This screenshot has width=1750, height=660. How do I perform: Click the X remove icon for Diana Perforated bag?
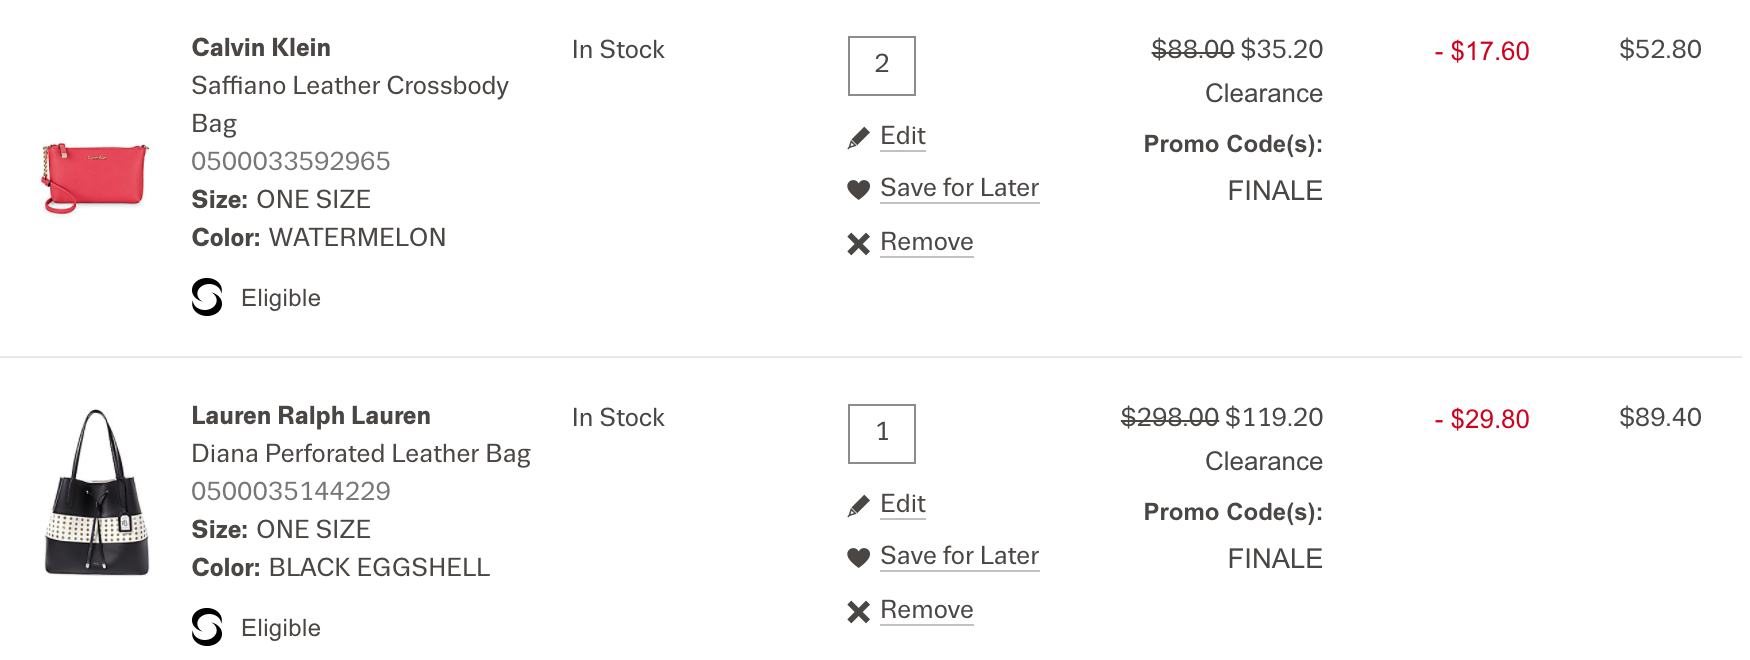858,611
